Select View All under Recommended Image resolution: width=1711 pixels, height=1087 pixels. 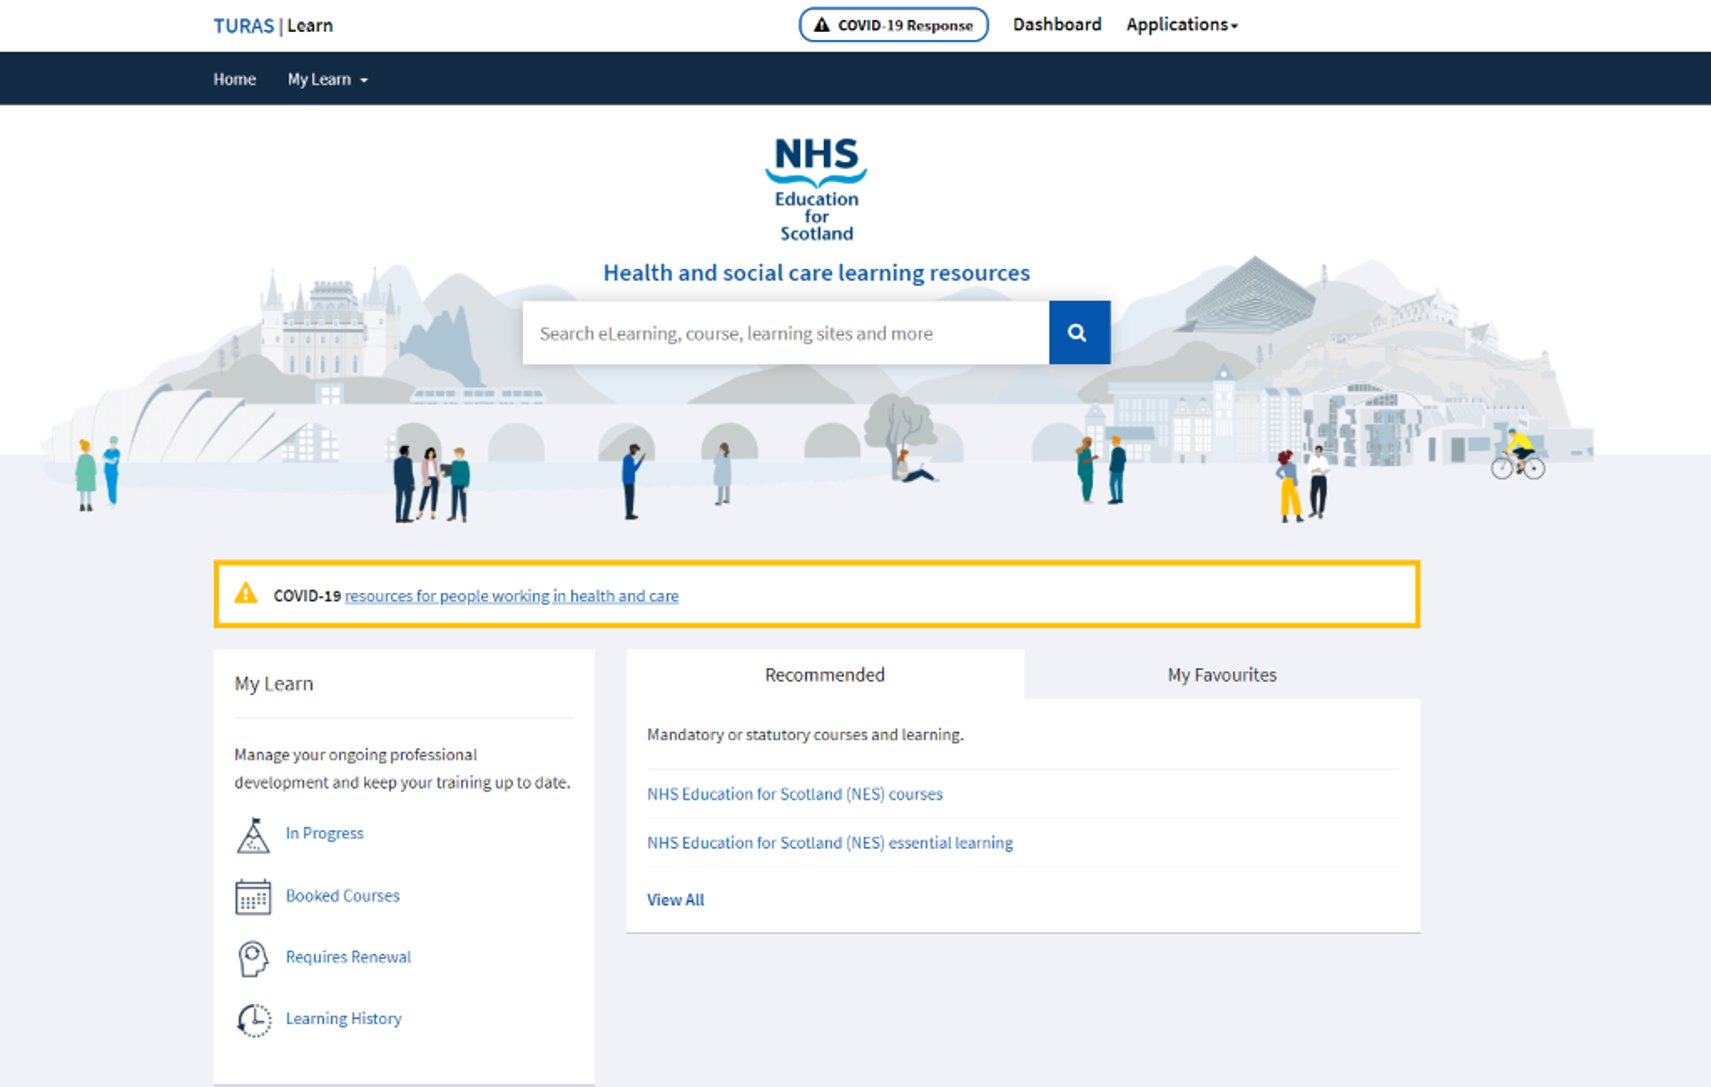(x=675, y=899)
